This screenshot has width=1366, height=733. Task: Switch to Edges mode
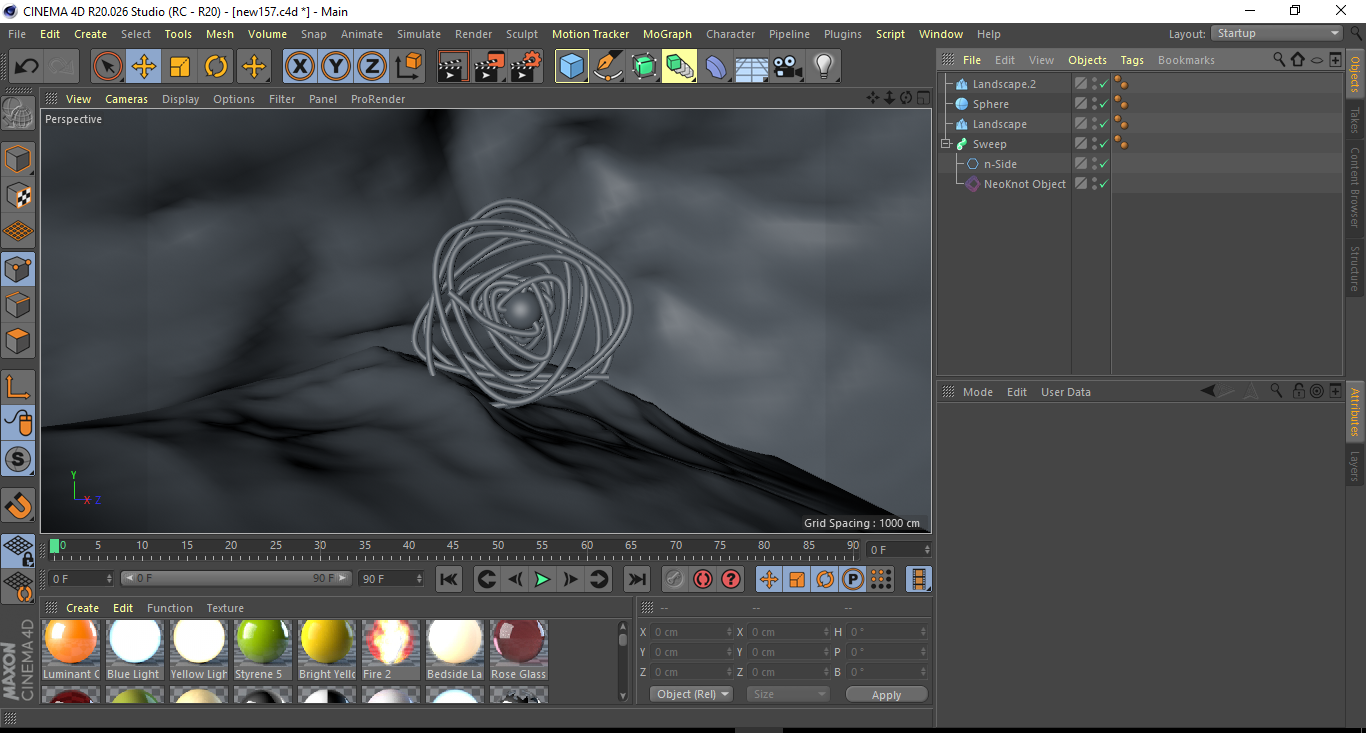18,305
